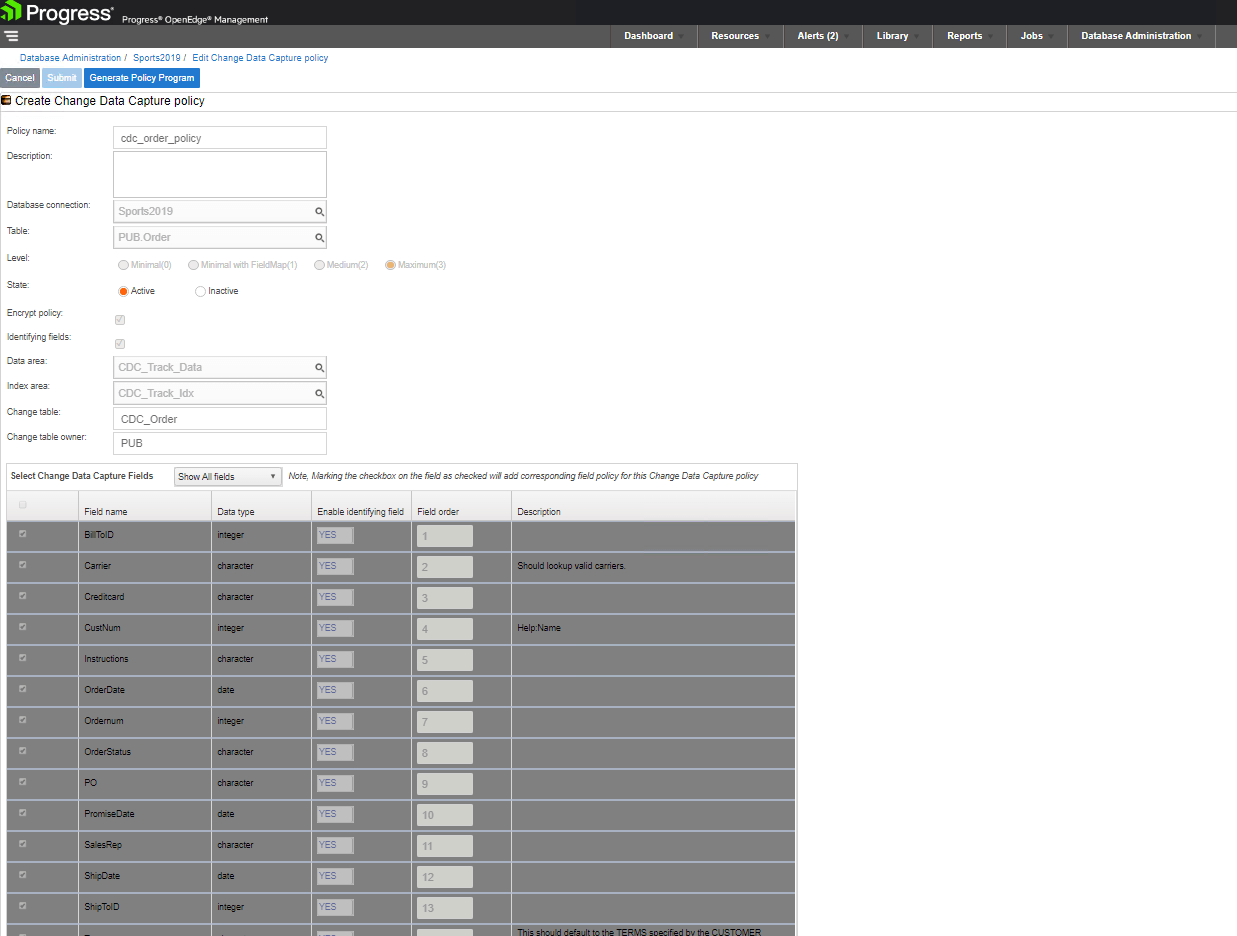Image resolution: width=1237 pixels, height=936 pixels.
Task: Toggle YES identifying field switch for Carrier
Action: pos(335,566)
